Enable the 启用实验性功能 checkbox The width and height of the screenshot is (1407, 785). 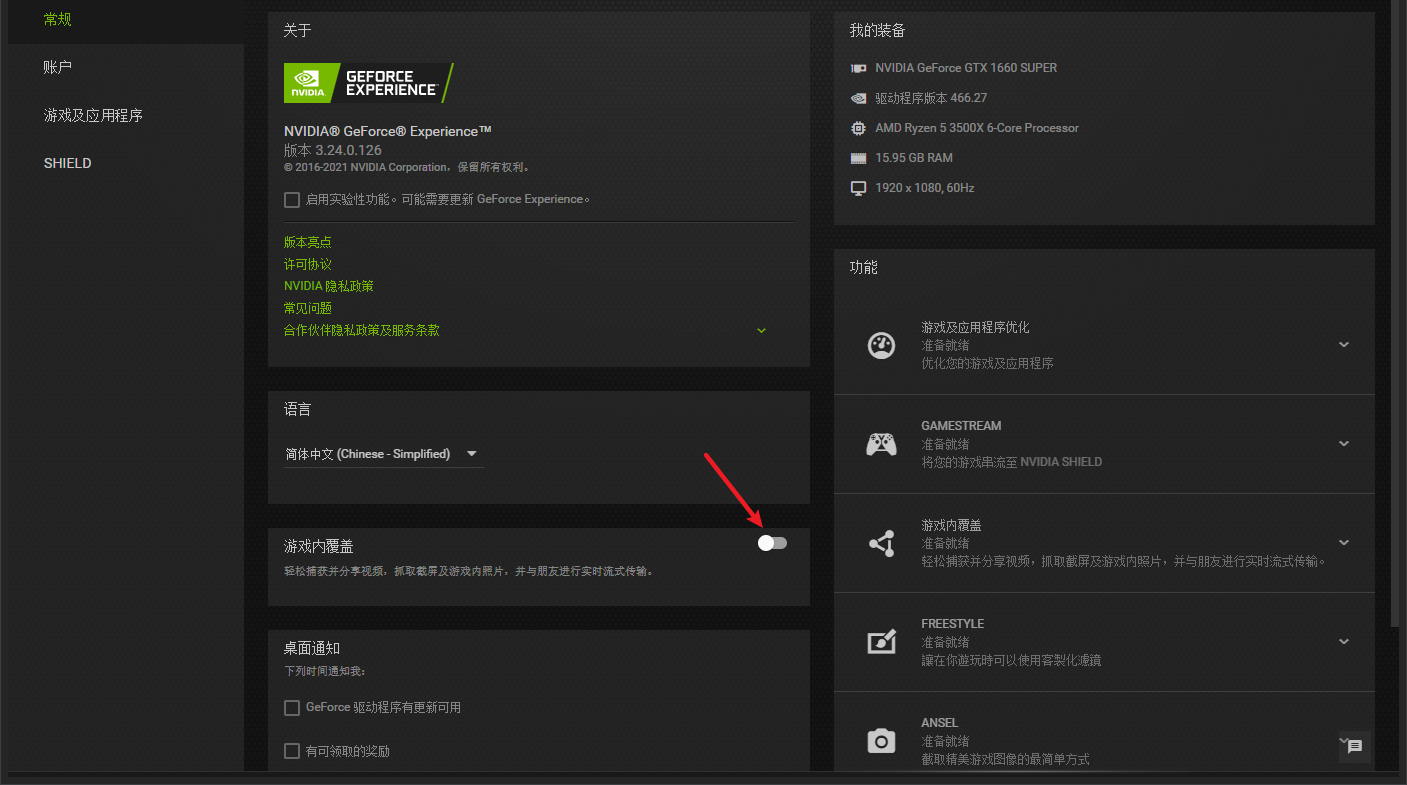292,200
